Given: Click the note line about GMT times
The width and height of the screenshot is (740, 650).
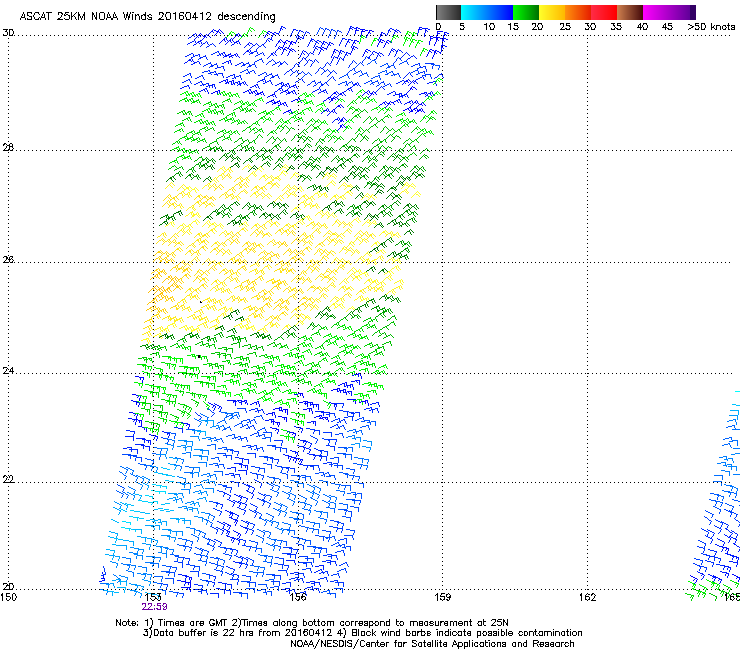Looking at the screenshot, I should [312, 623].
